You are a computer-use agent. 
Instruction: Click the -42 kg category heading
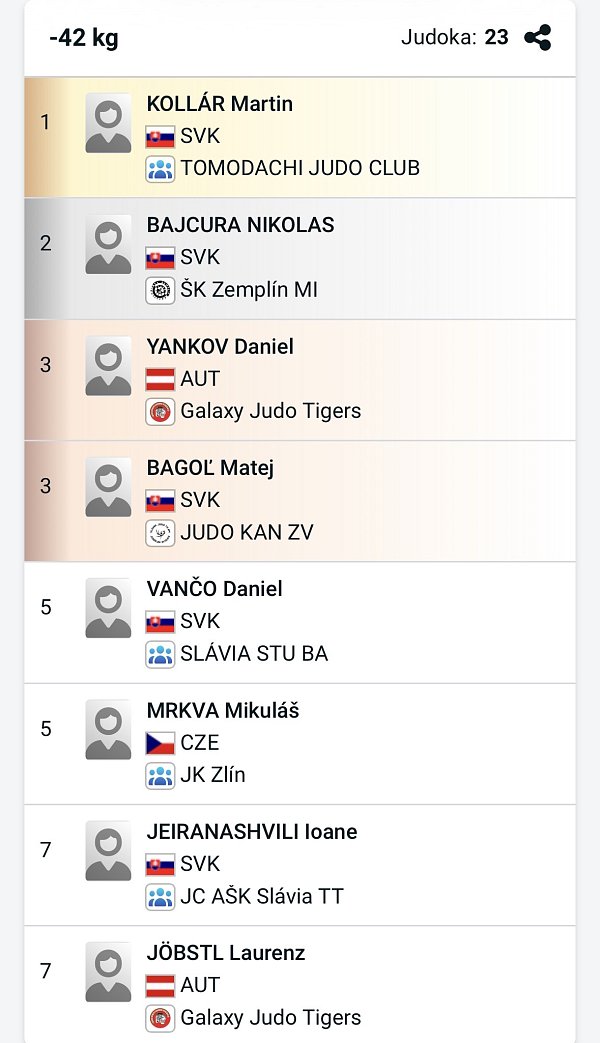[84, 39]
